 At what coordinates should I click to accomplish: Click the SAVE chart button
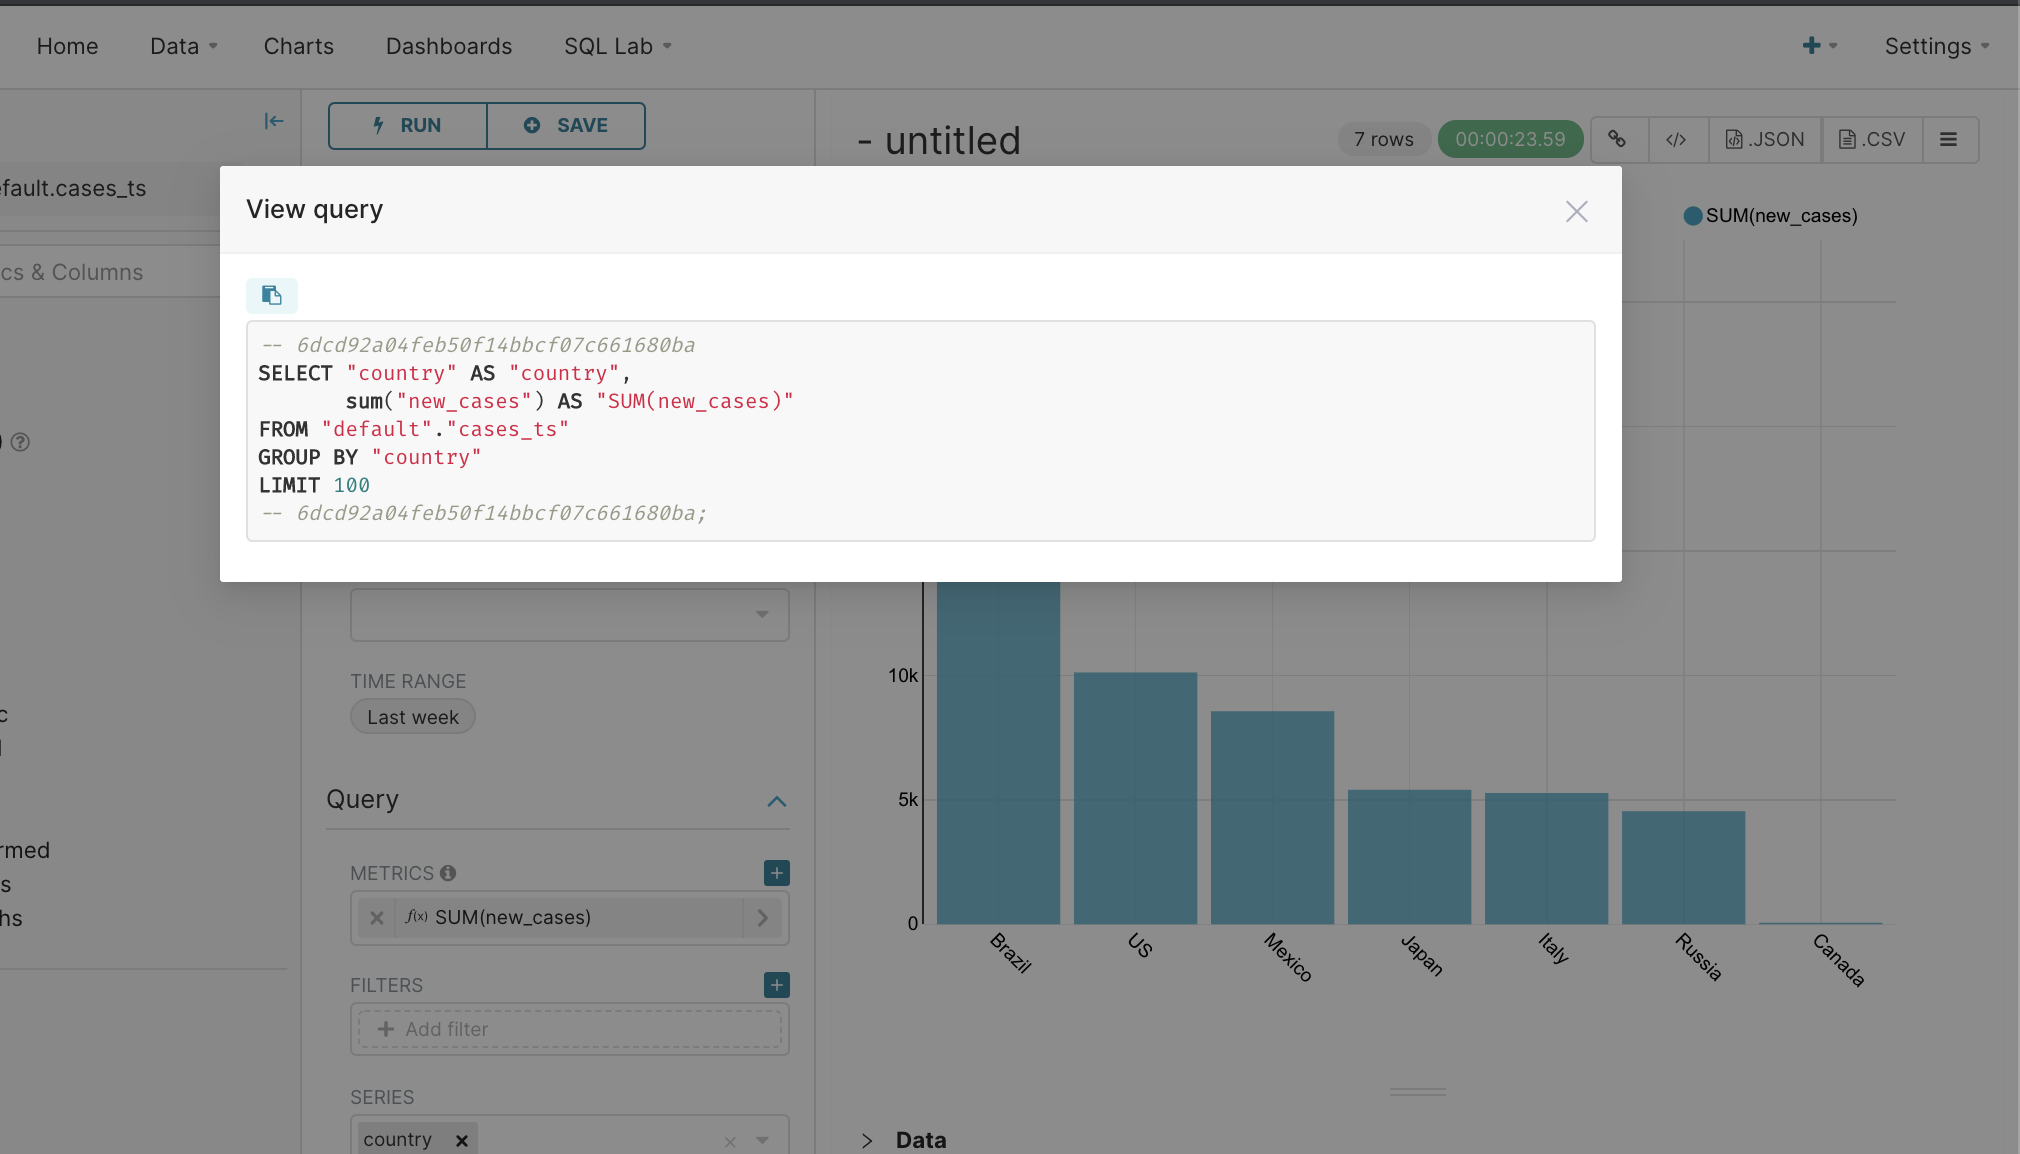(566, 125)
